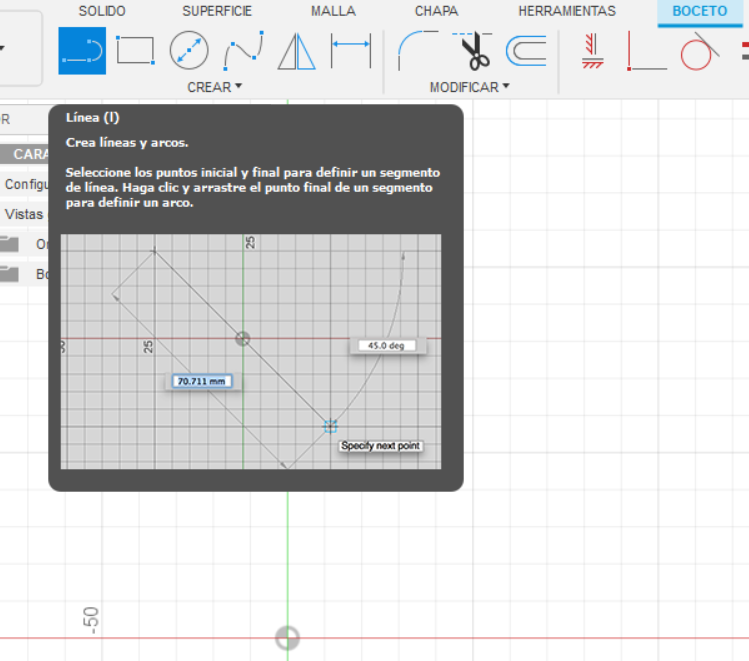
Task: Click the 45.0 deg label in preview
Action: 386,345
